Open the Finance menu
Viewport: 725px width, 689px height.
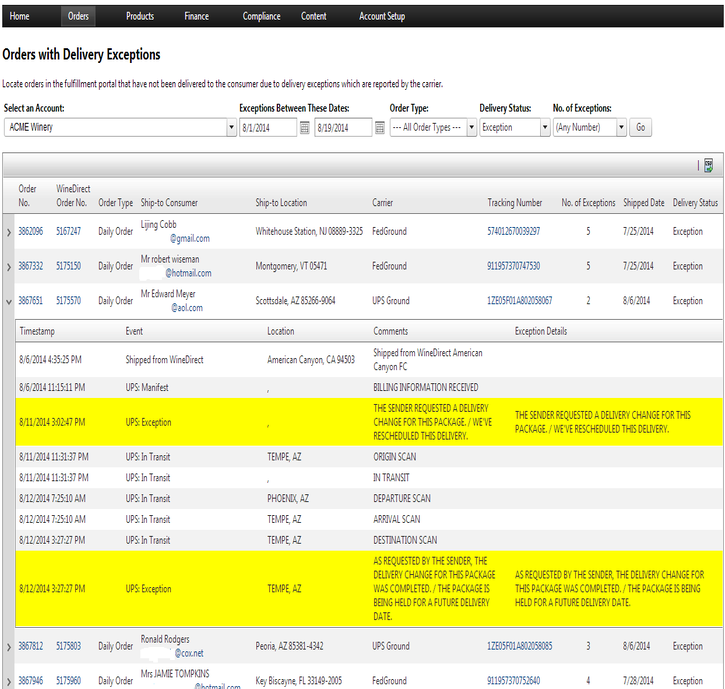[x=197, y=16]
